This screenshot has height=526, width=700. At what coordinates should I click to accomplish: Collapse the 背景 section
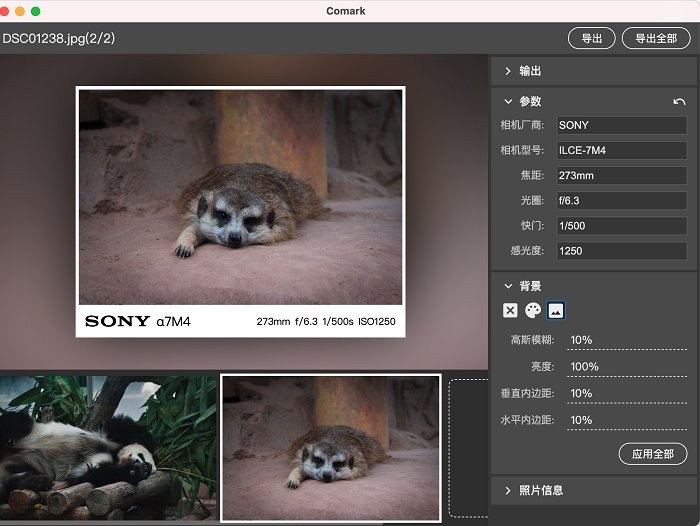(x=529, y=286)
